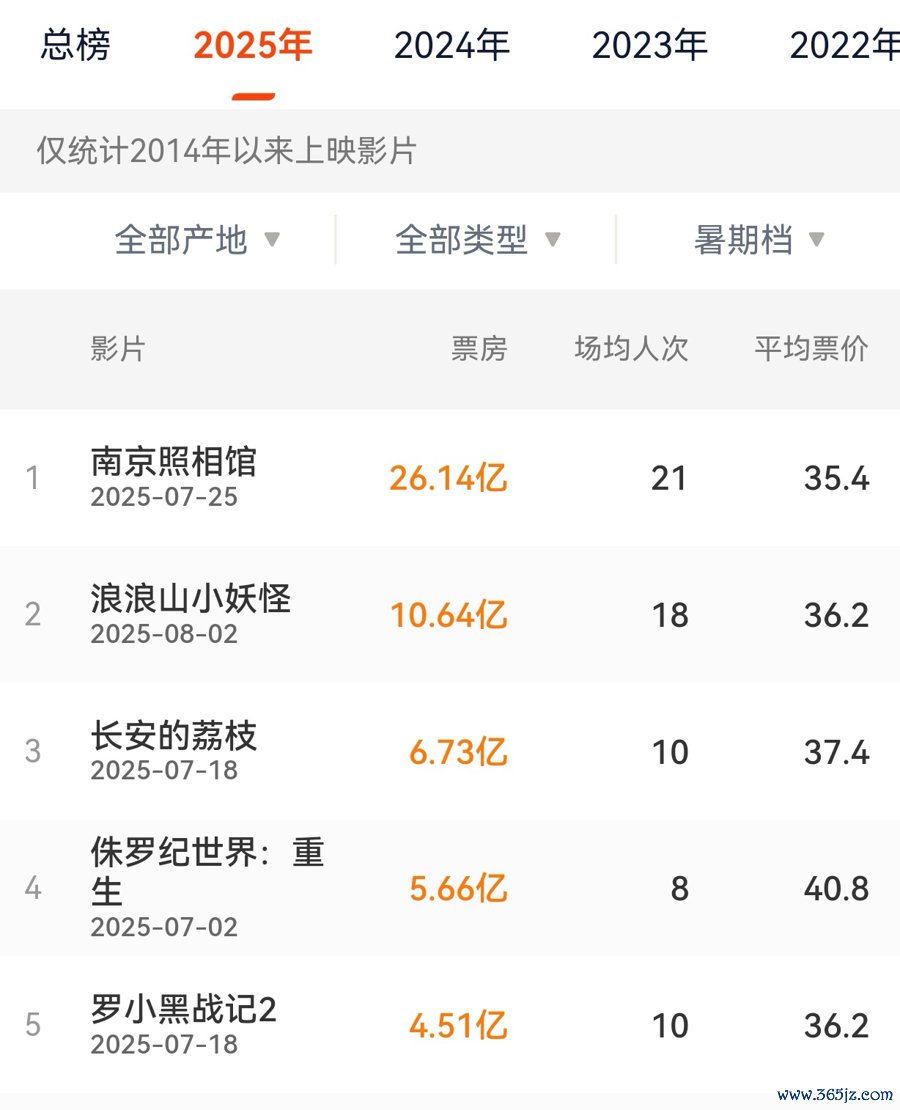Open the 2024年 tab
This screenshot has width=900, height=1110.
point(452,45)
